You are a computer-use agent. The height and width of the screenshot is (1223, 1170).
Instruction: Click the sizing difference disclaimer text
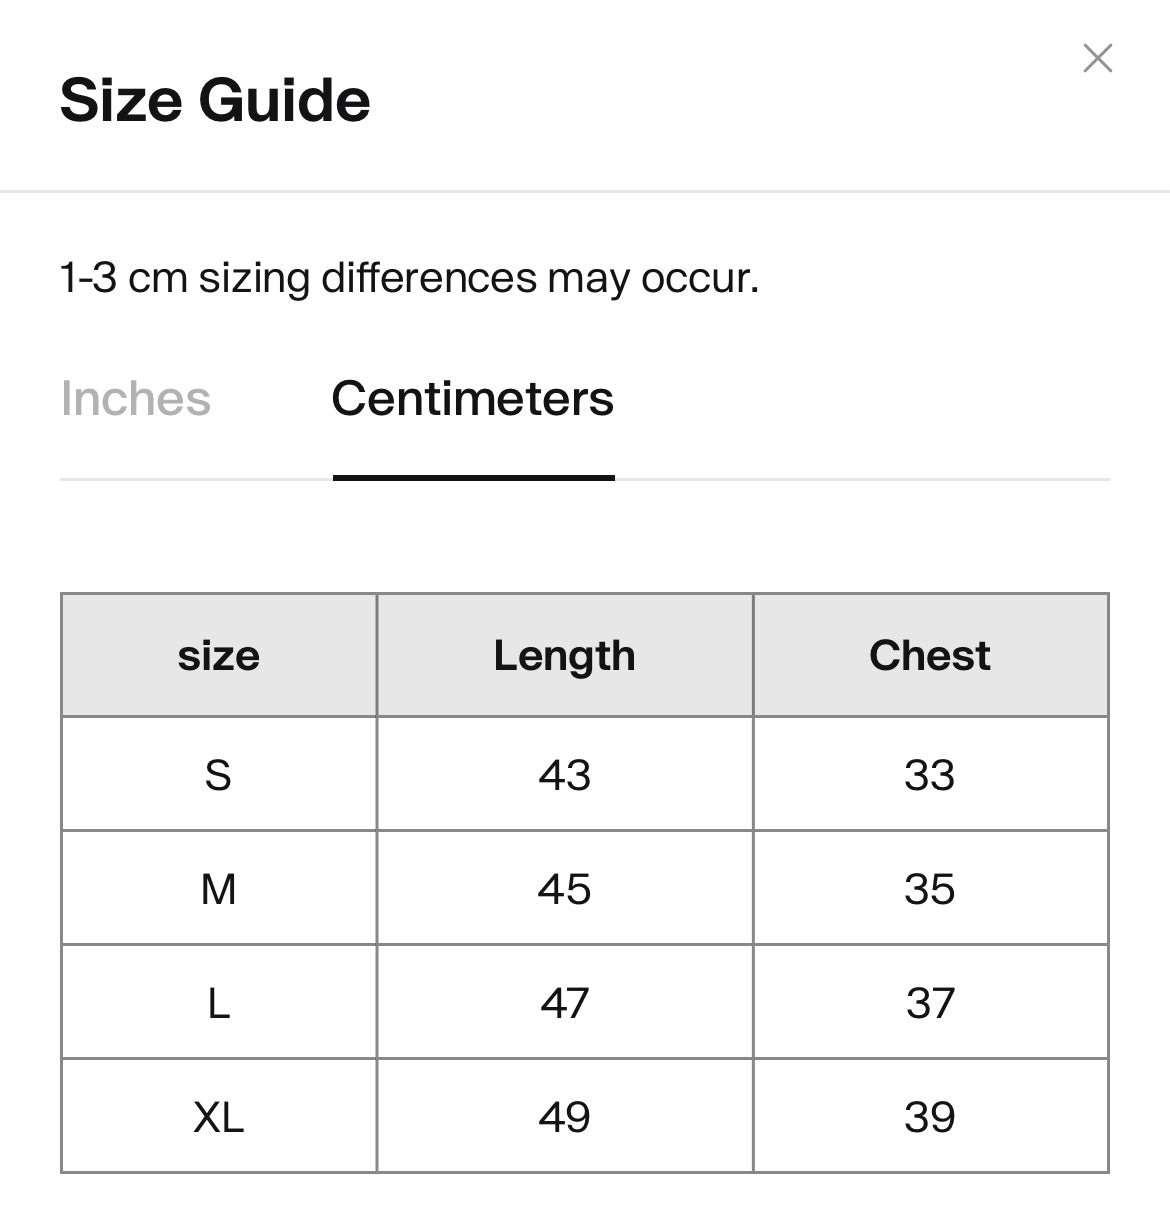pos(410,279)
